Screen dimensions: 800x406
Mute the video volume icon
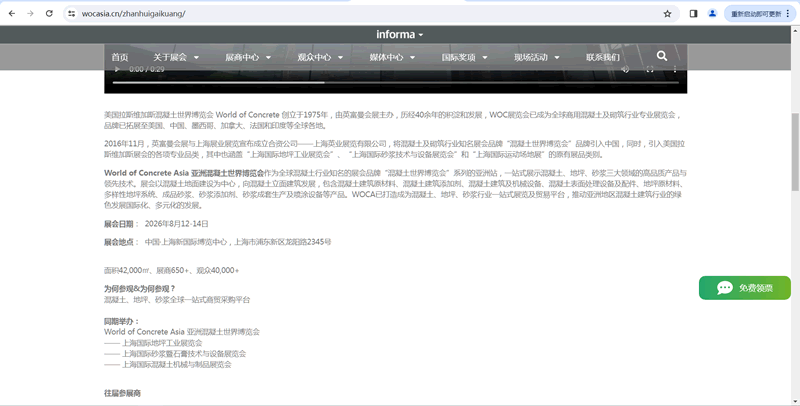[625, 69]
